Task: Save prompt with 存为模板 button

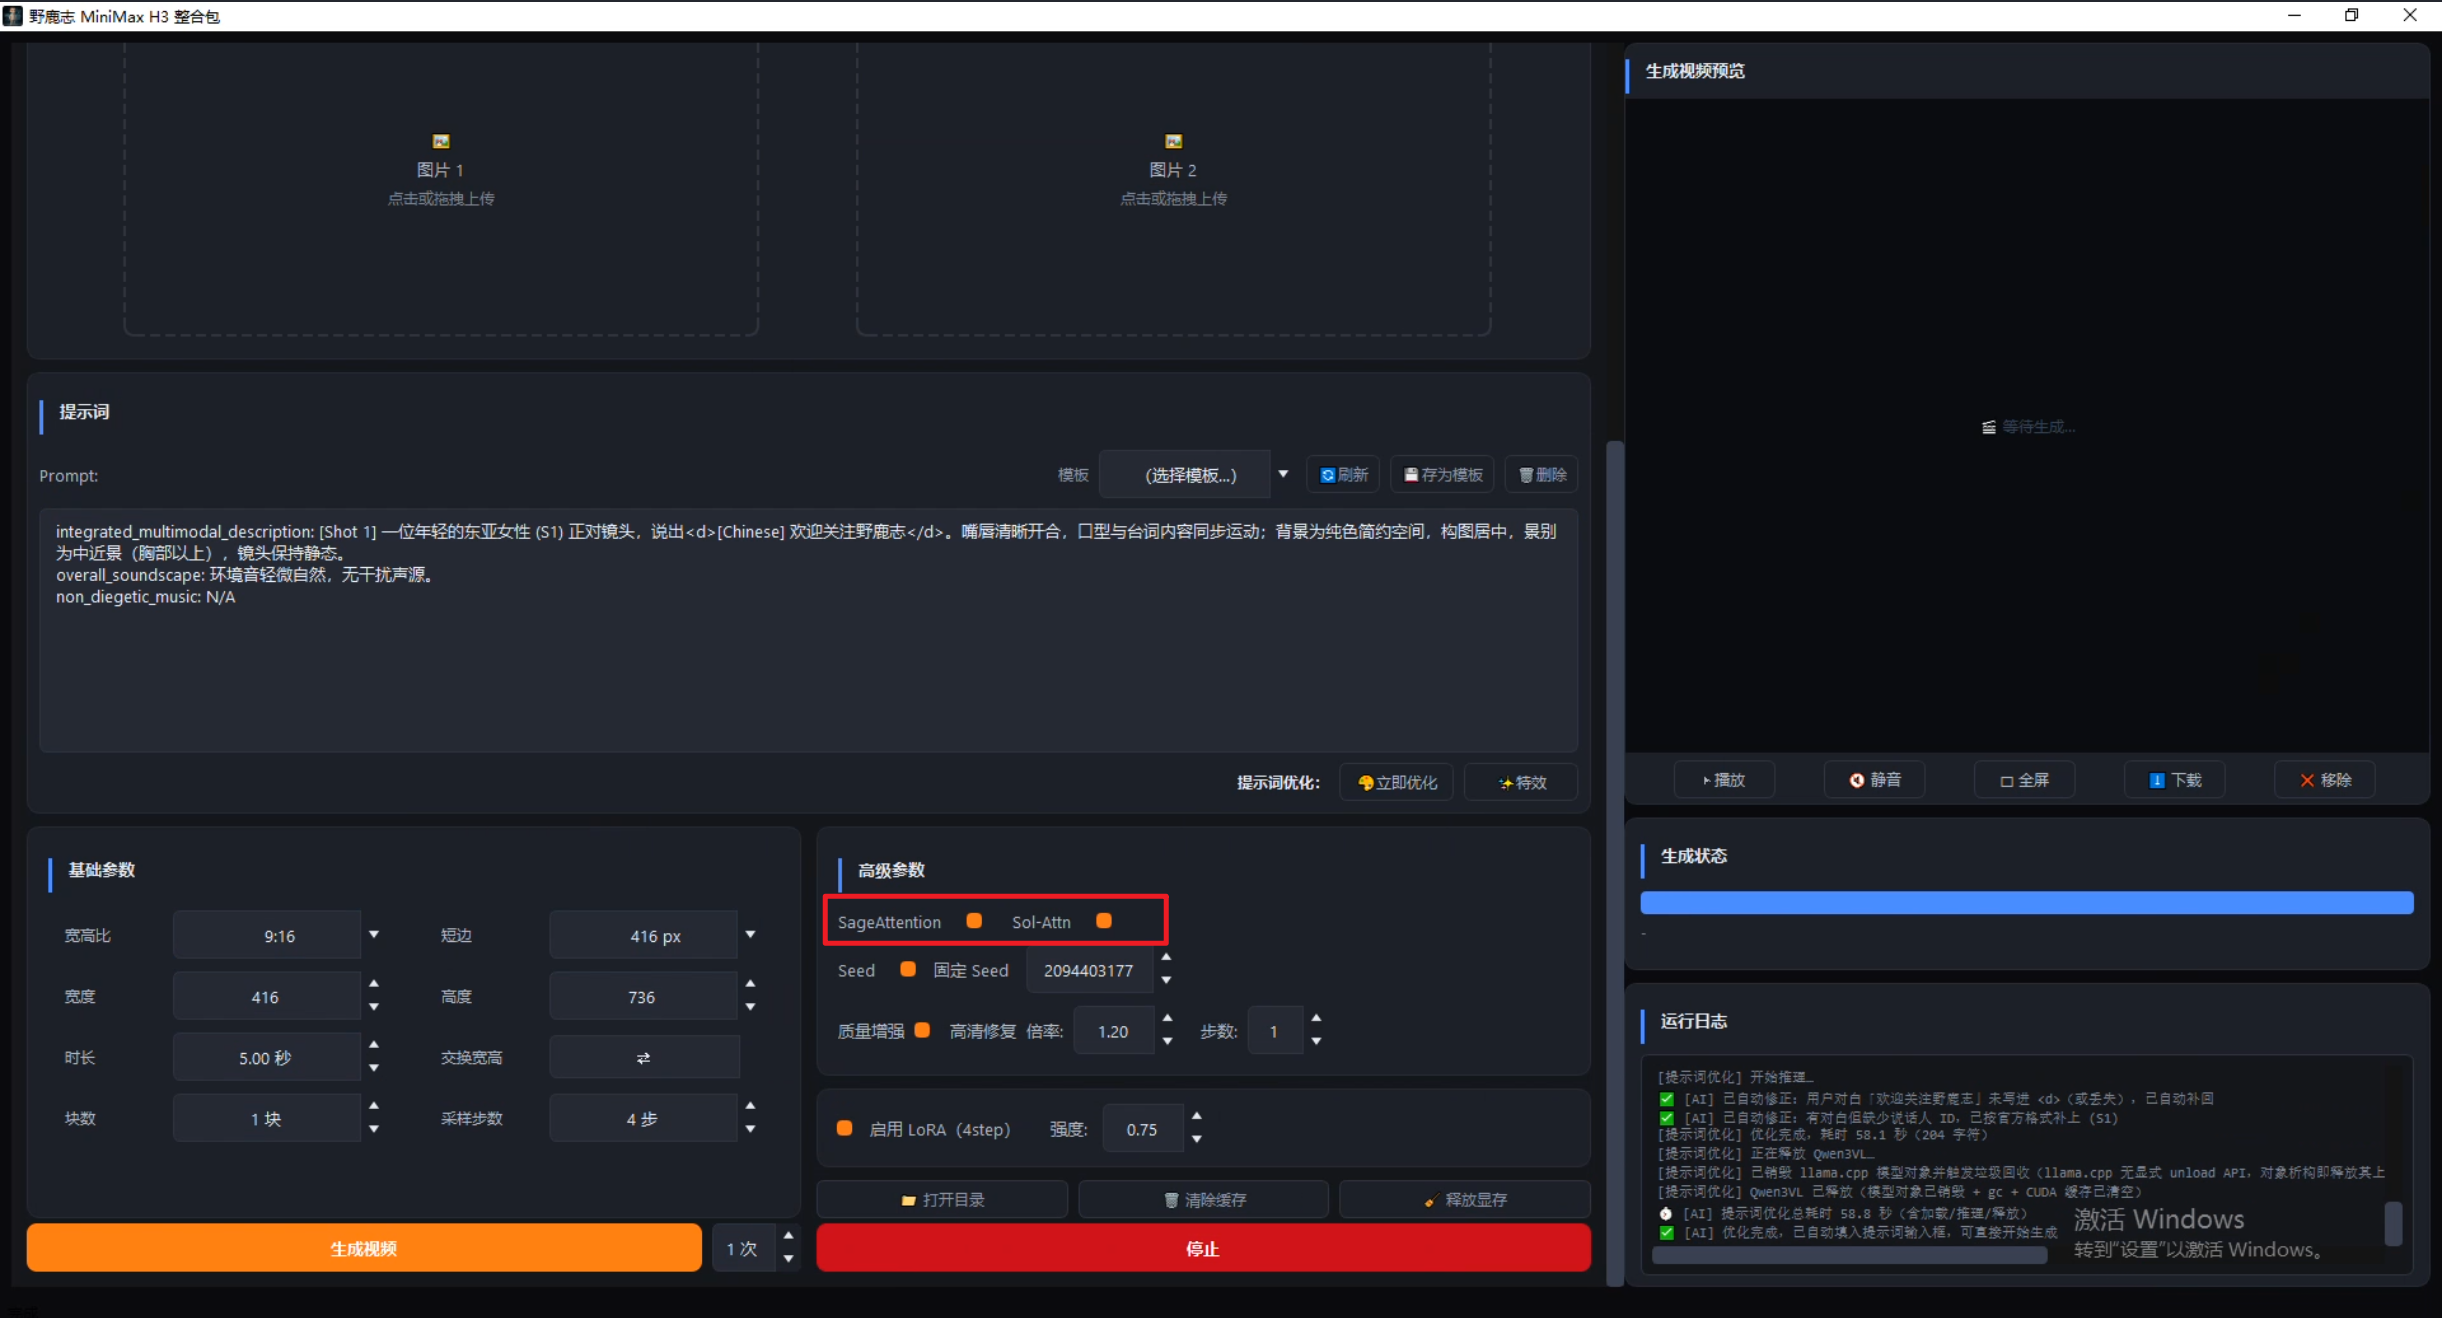Action: coord(1442,475)
